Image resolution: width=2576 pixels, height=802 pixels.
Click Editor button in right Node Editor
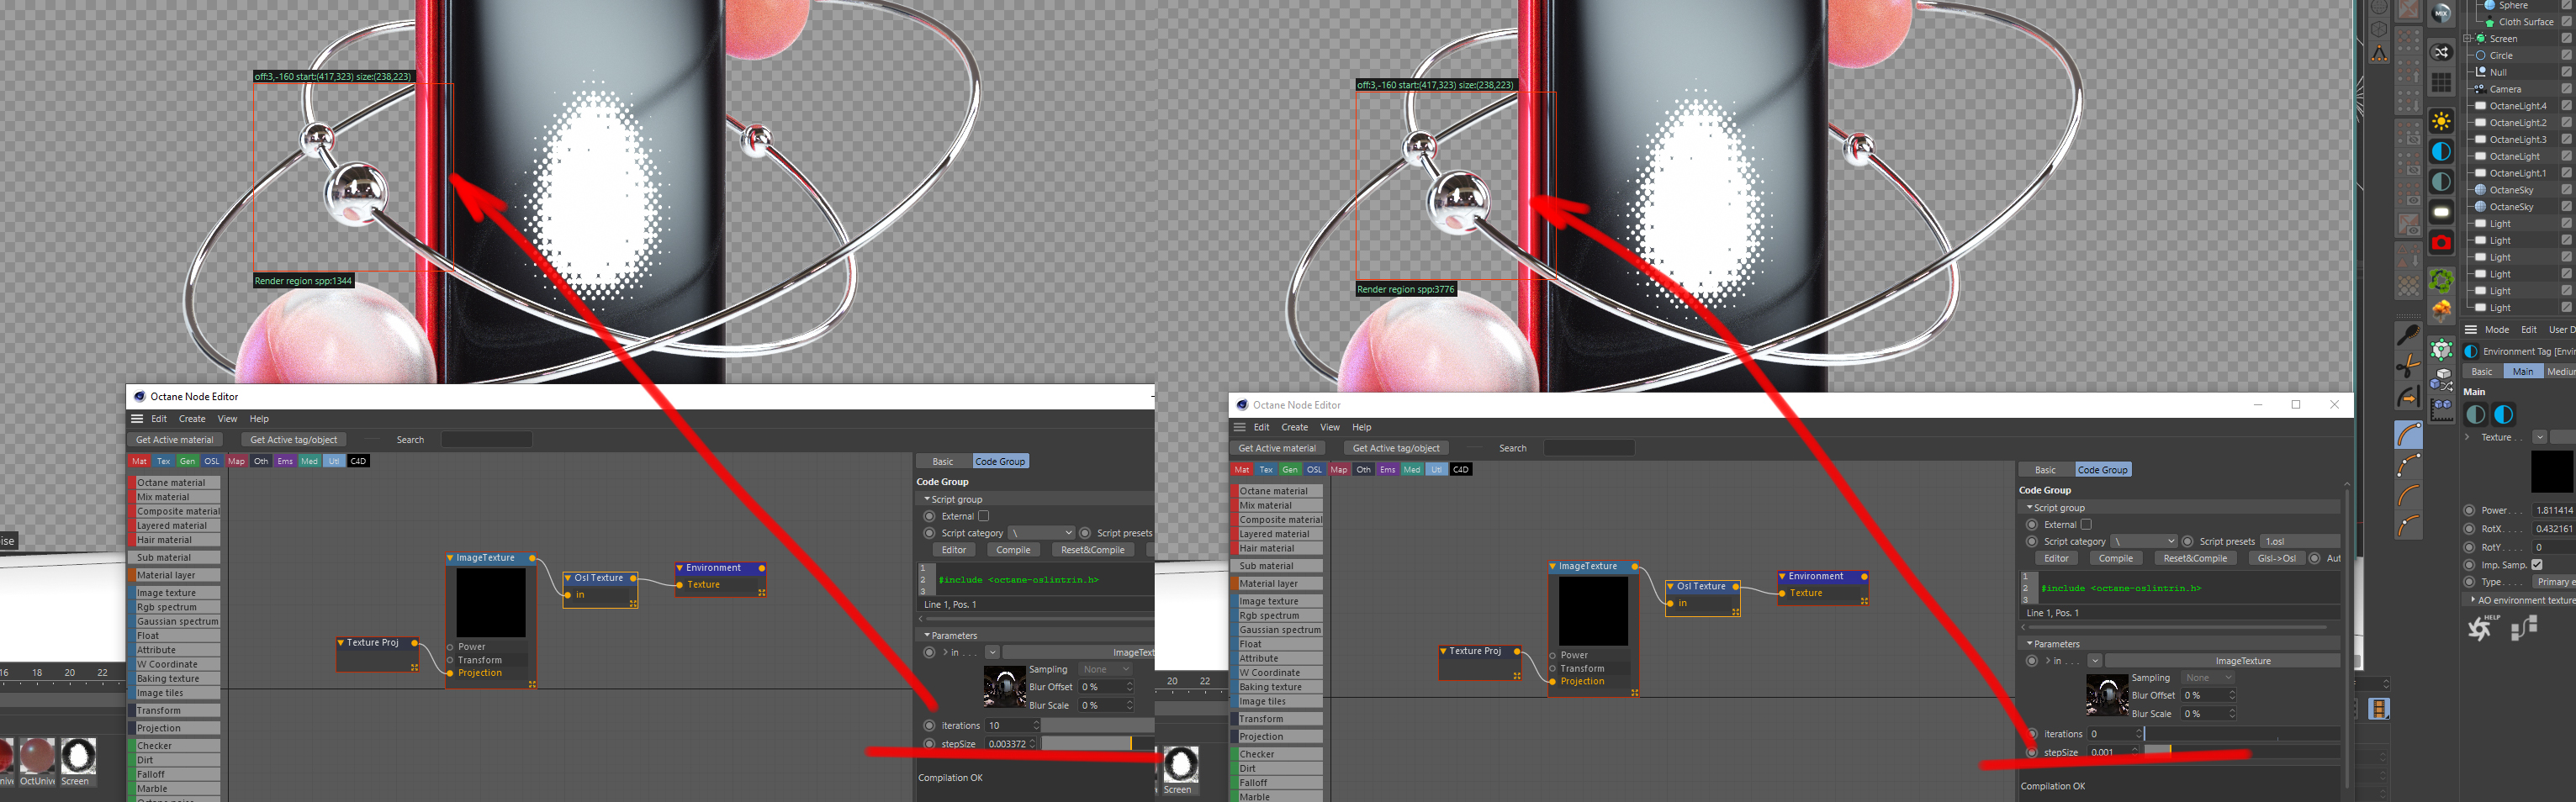(x=2057, y=559)
